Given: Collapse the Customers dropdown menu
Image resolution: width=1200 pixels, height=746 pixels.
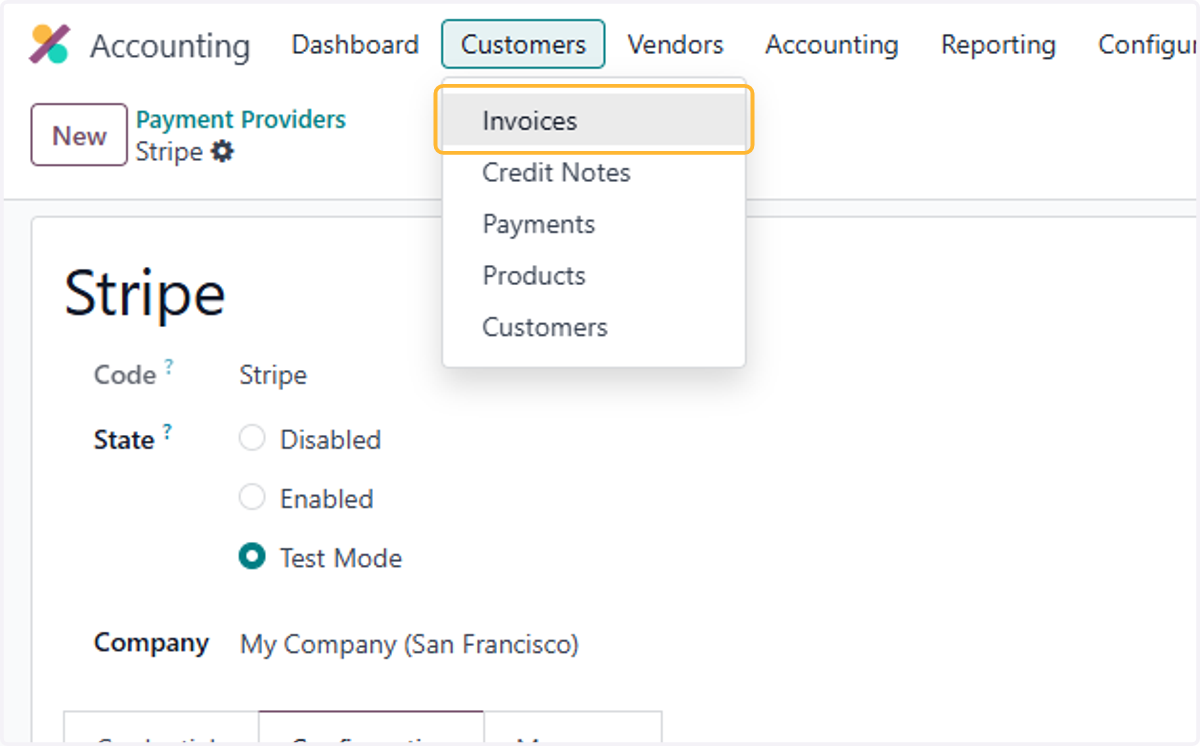Looking at the screenshot, I should [x=523, y=44].
